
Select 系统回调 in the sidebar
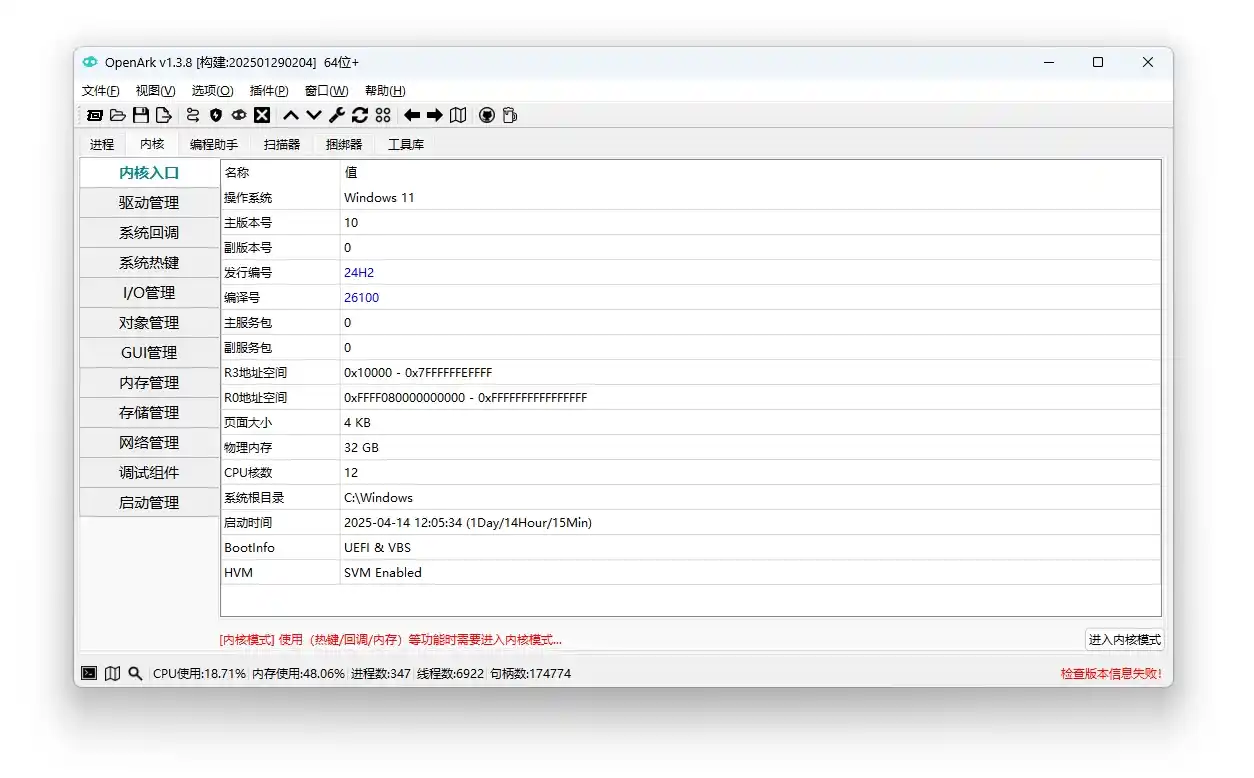[x=149, y=232]
